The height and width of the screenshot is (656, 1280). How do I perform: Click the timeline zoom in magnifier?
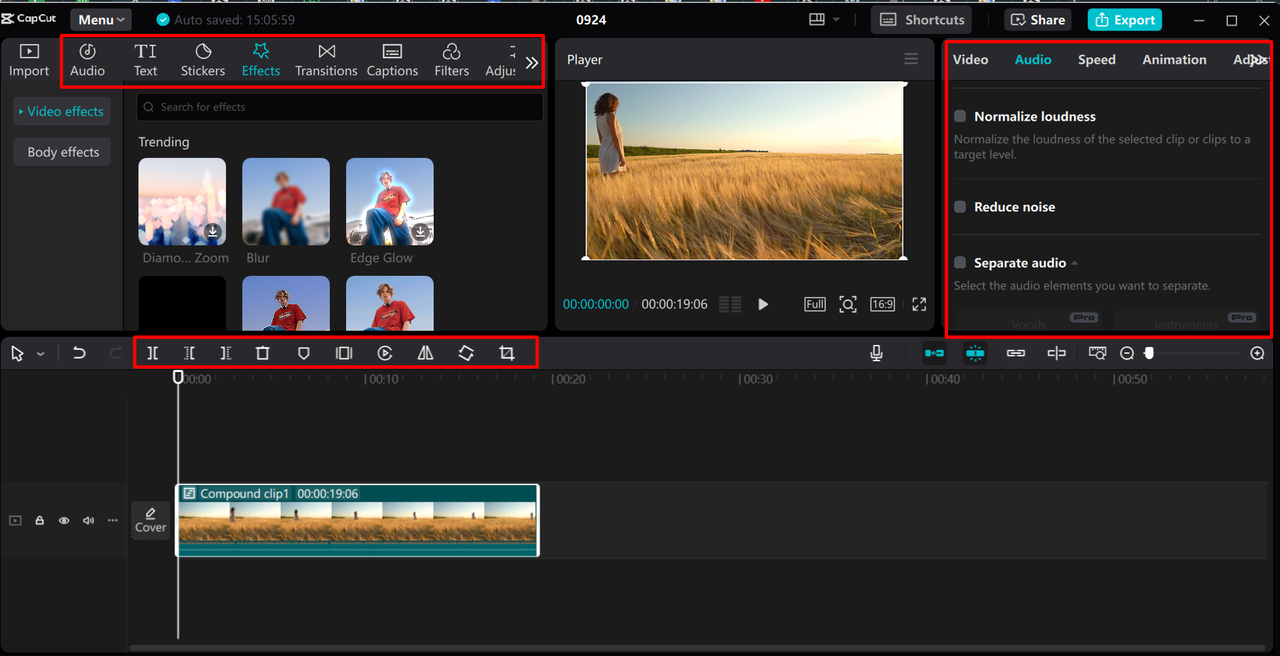[1257, 353]
